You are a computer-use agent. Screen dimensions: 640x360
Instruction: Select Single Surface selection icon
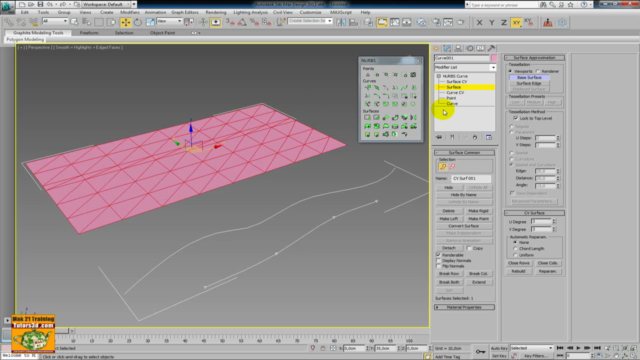pos(442,167)
